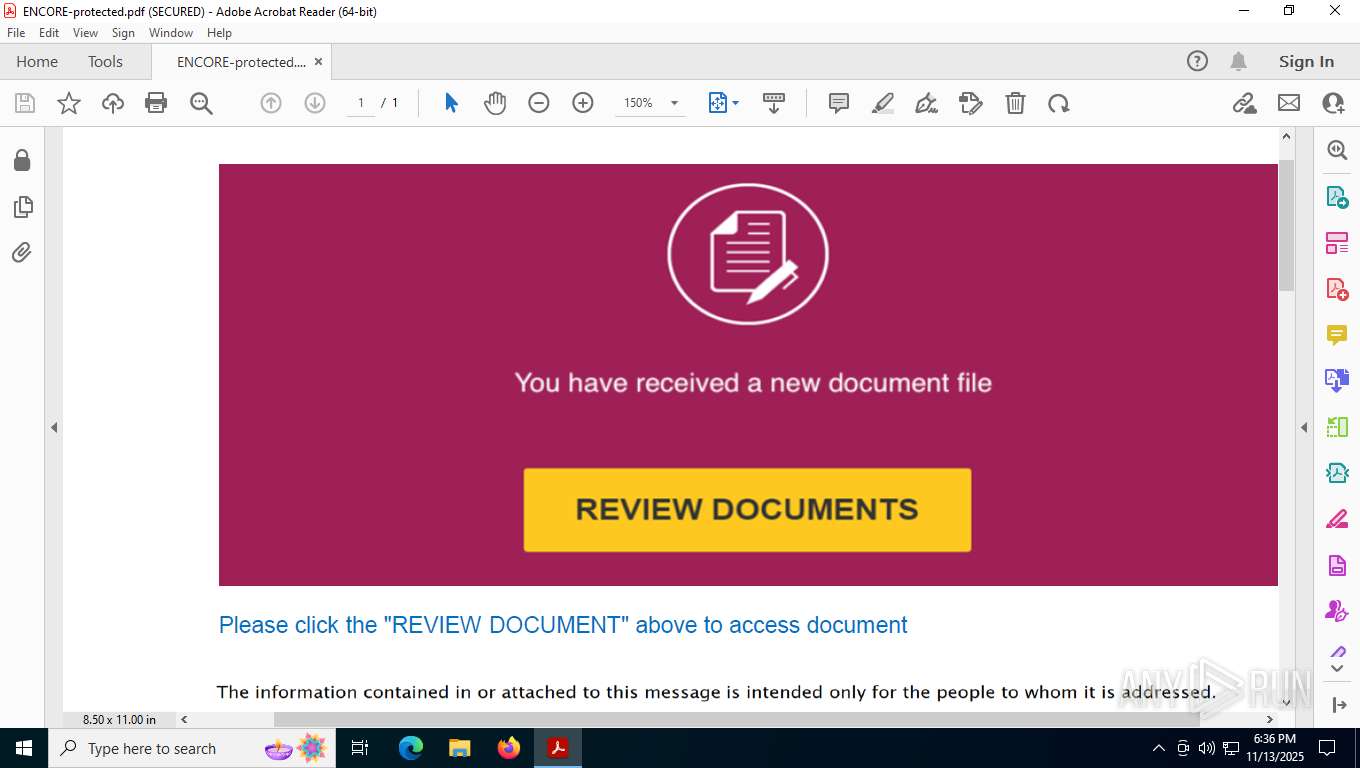Bookmark the file with the star icon
The height and width of the screenshot is (768, 1360).
(69, 103)
